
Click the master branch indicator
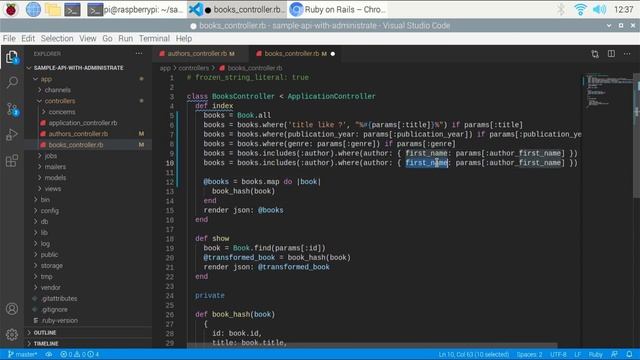coord(22,354)
